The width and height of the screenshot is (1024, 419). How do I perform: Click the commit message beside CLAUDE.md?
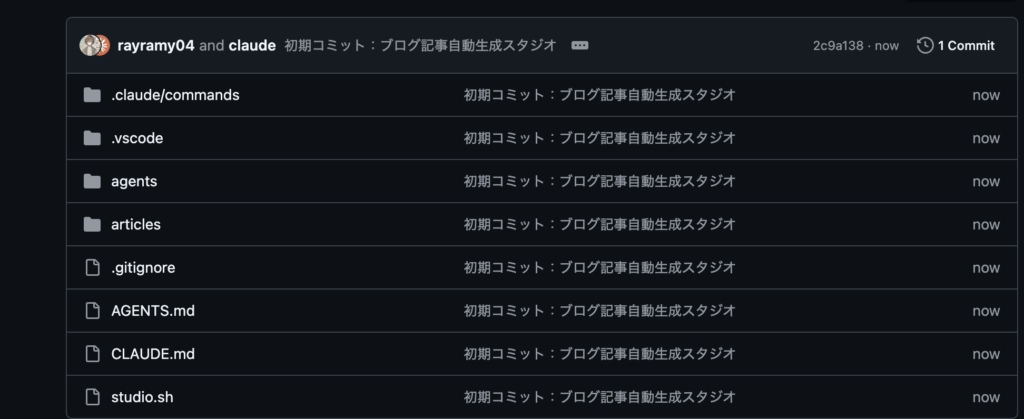point(599,353)
